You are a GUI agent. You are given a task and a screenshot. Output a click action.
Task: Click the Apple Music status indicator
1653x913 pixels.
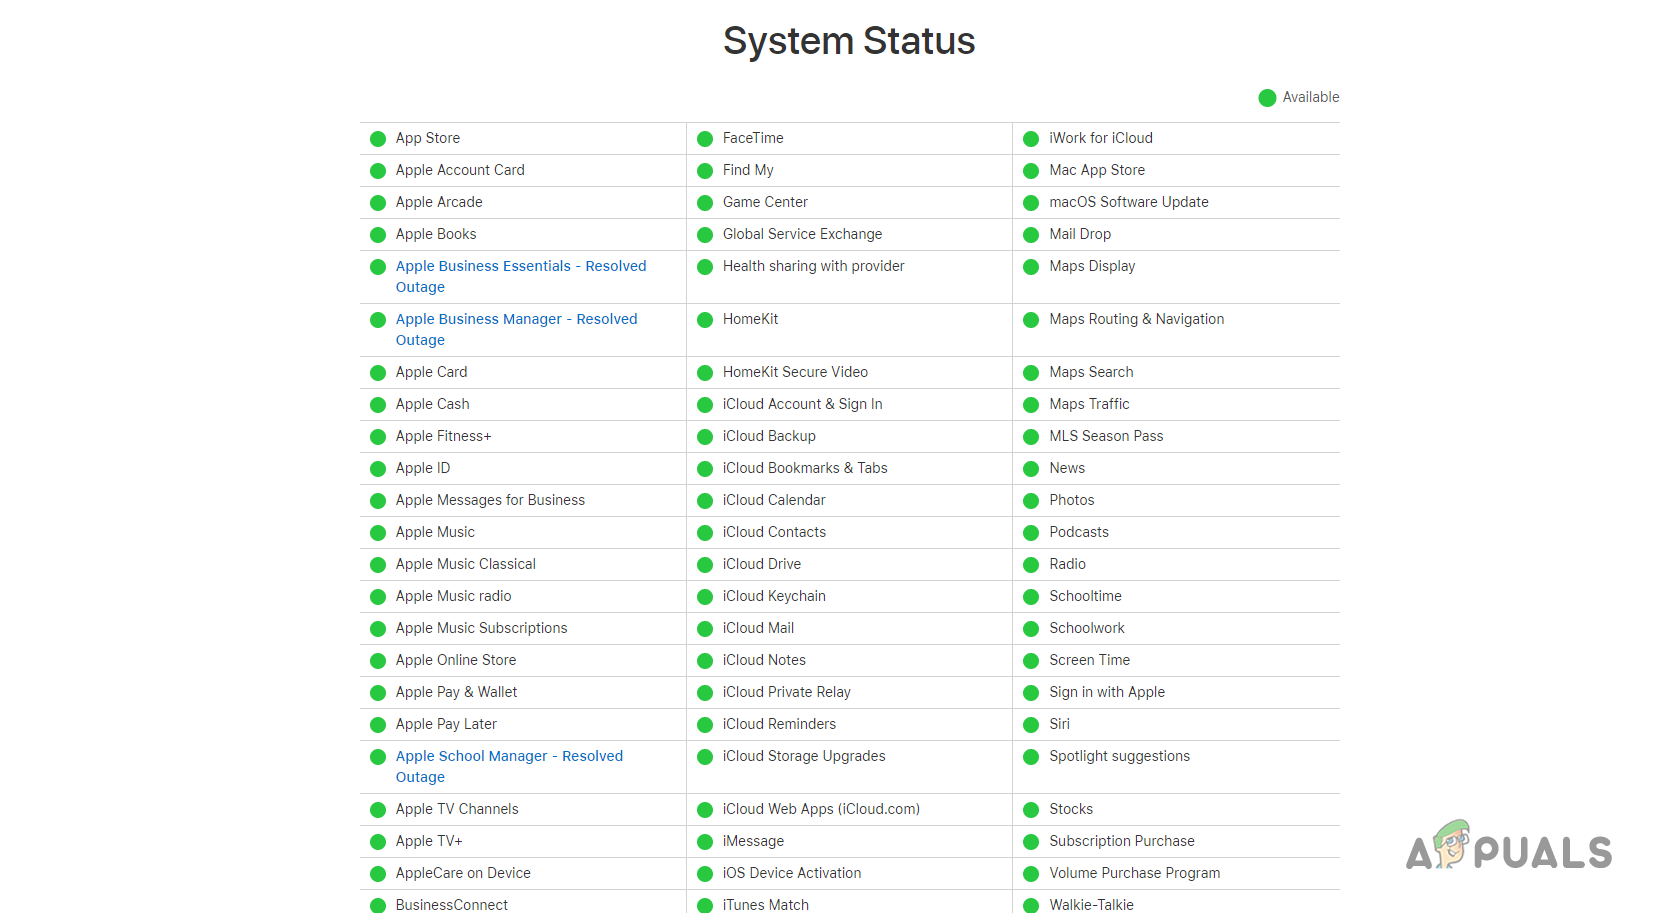[x=378, y=532]
